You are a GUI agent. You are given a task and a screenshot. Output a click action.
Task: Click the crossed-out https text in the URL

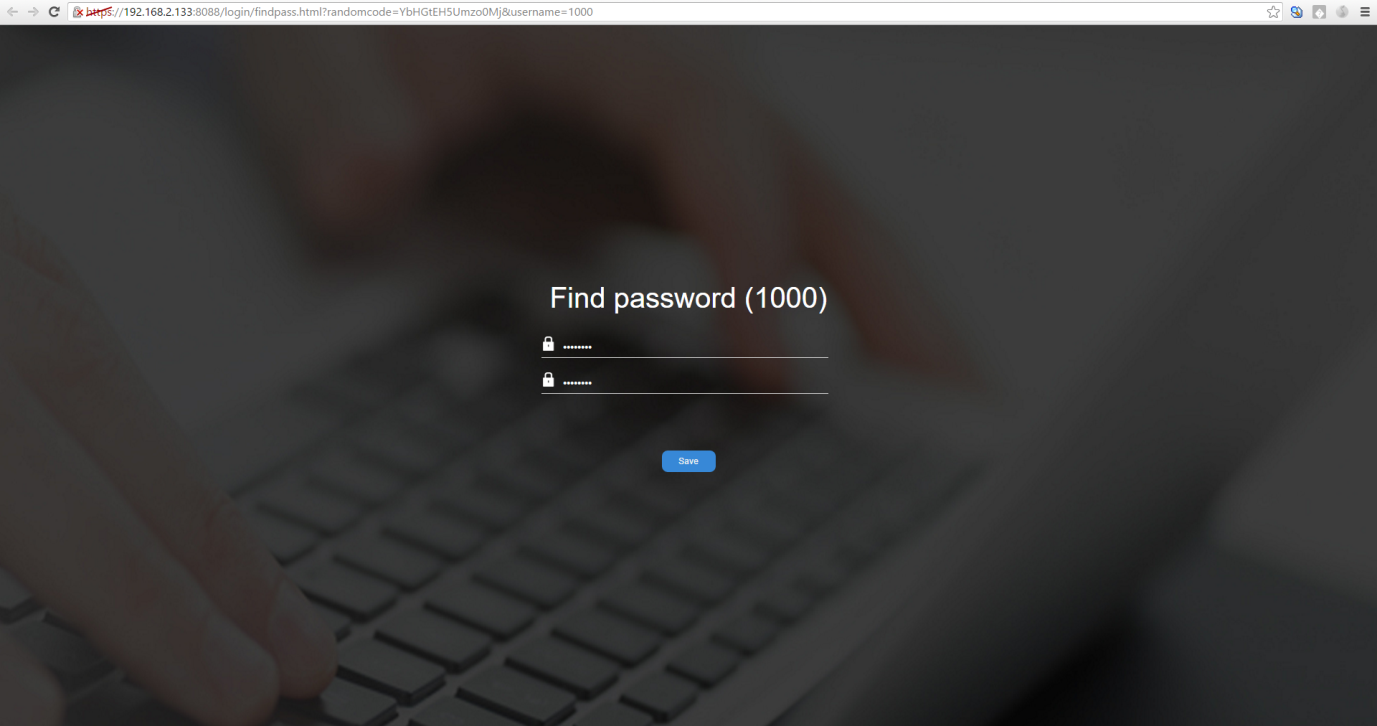(100, 12)
